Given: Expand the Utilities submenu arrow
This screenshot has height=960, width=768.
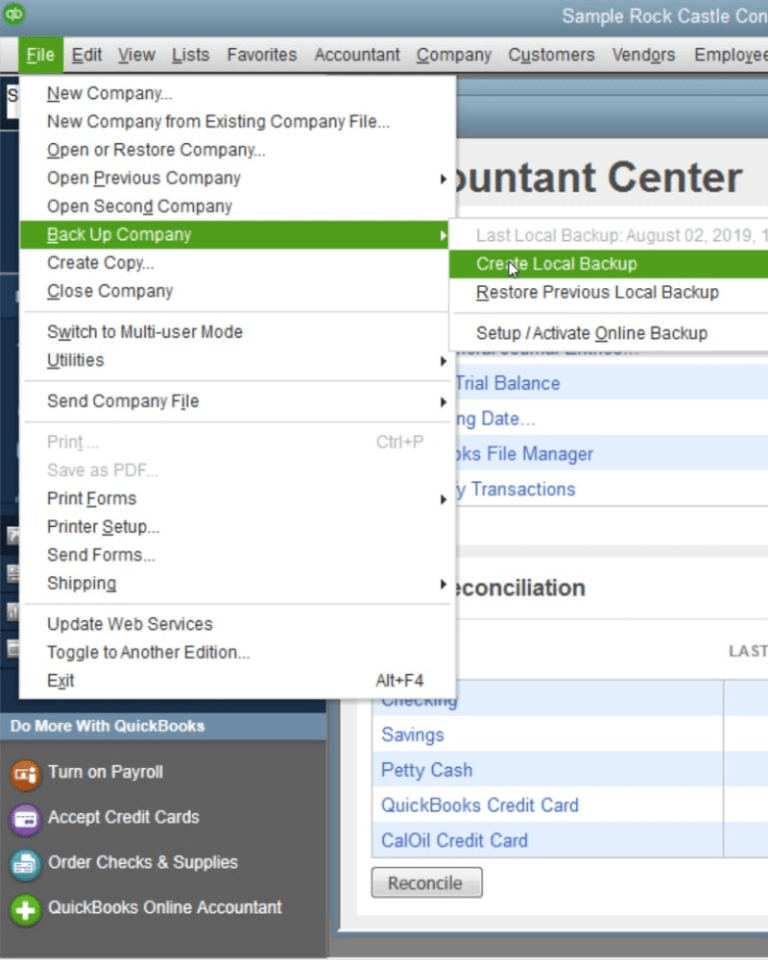Looking at the screenshot, I should (443, 361).
